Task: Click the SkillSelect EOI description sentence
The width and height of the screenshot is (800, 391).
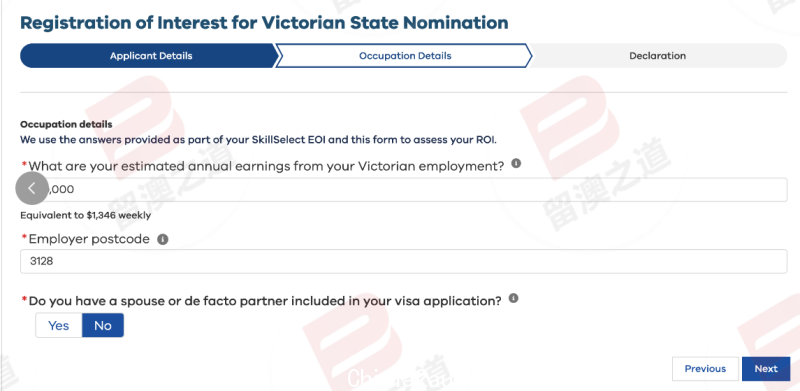Action: [258, 139]
